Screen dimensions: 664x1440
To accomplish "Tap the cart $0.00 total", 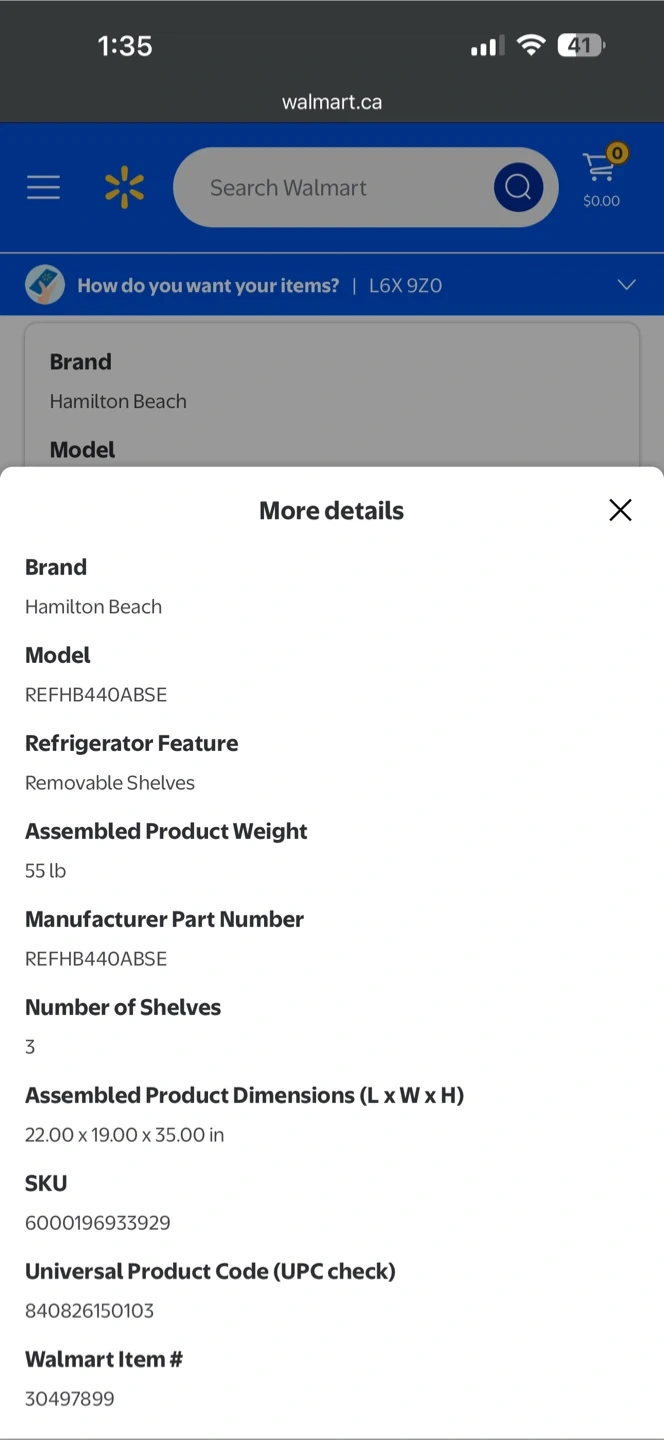I will [x=601, y=201].
